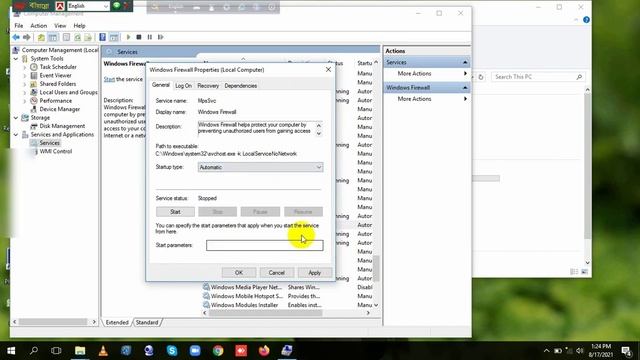This screenshot has width=640, height=360.
Task: Click Cancel in Windows Firewall Properties
Action: coord(276,273)
